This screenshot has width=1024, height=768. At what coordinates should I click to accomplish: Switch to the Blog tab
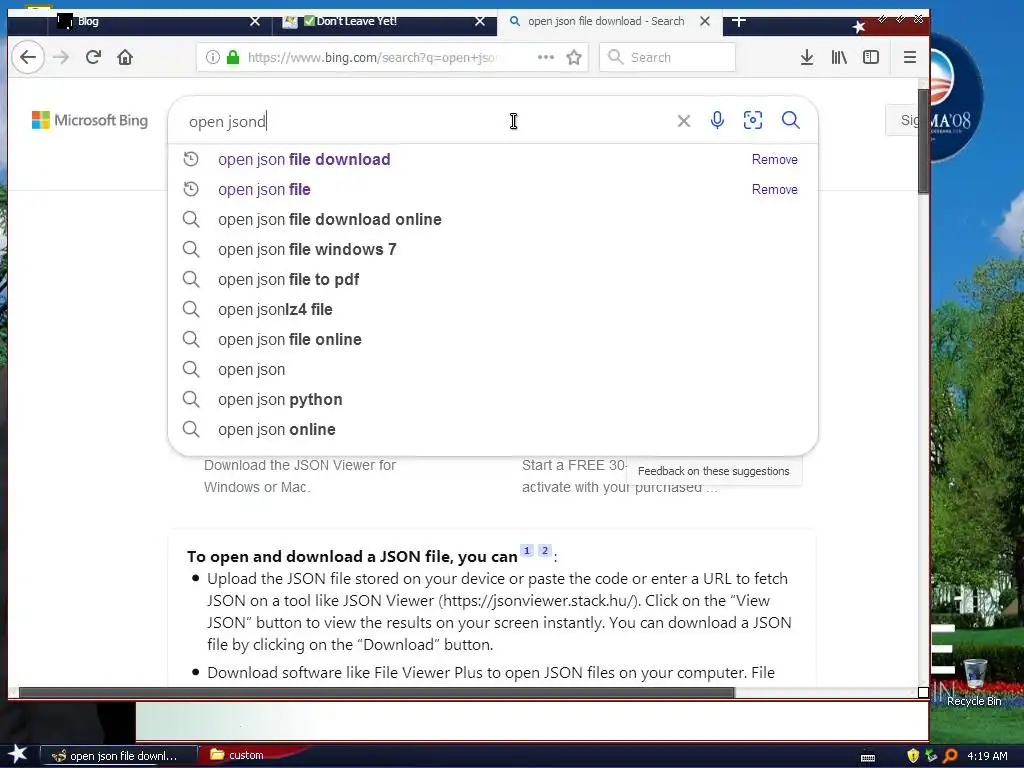pos(157,22)
